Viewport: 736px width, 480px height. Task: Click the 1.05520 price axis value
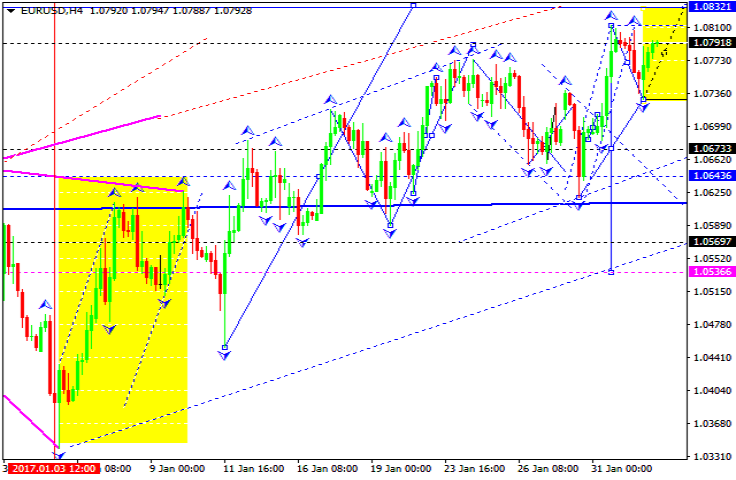(713, 259)
